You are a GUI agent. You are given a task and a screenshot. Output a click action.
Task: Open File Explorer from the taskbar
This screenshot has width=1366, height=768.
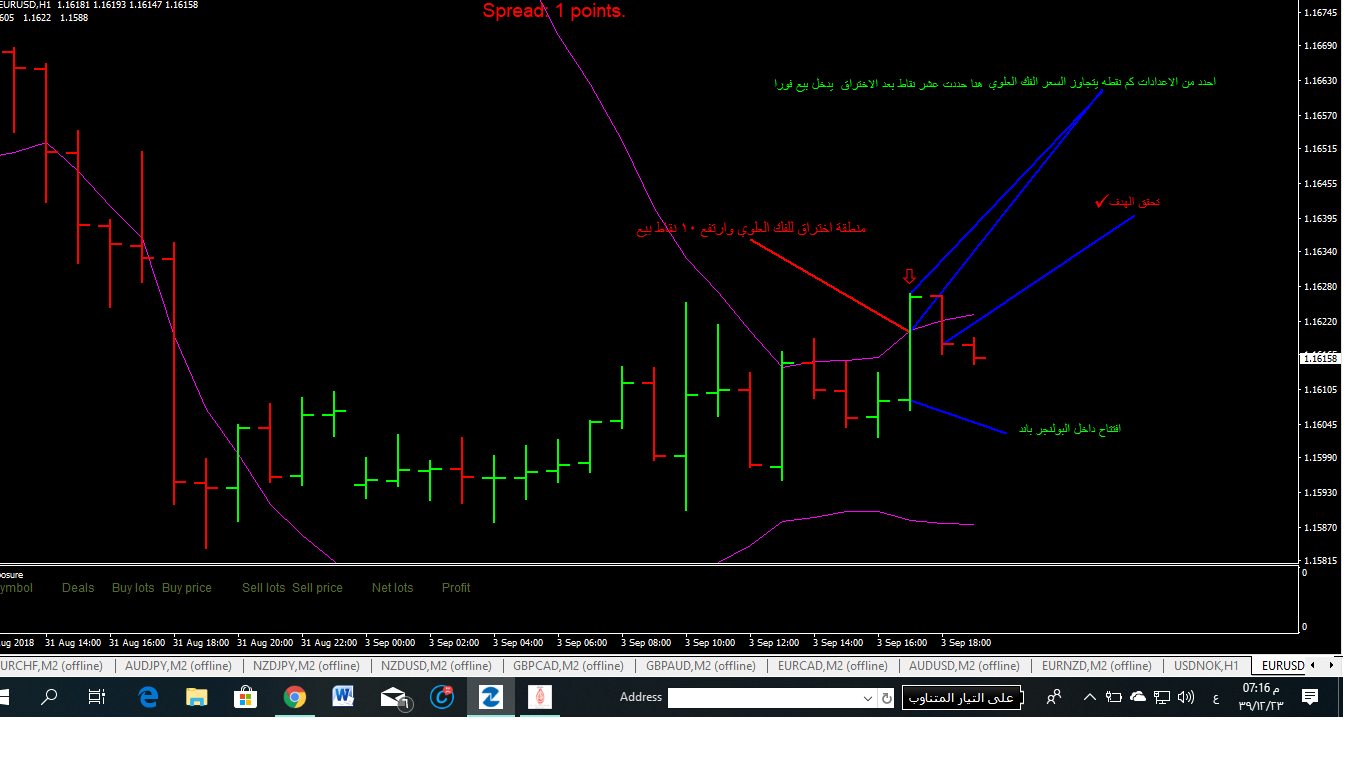tap(196, 697)
